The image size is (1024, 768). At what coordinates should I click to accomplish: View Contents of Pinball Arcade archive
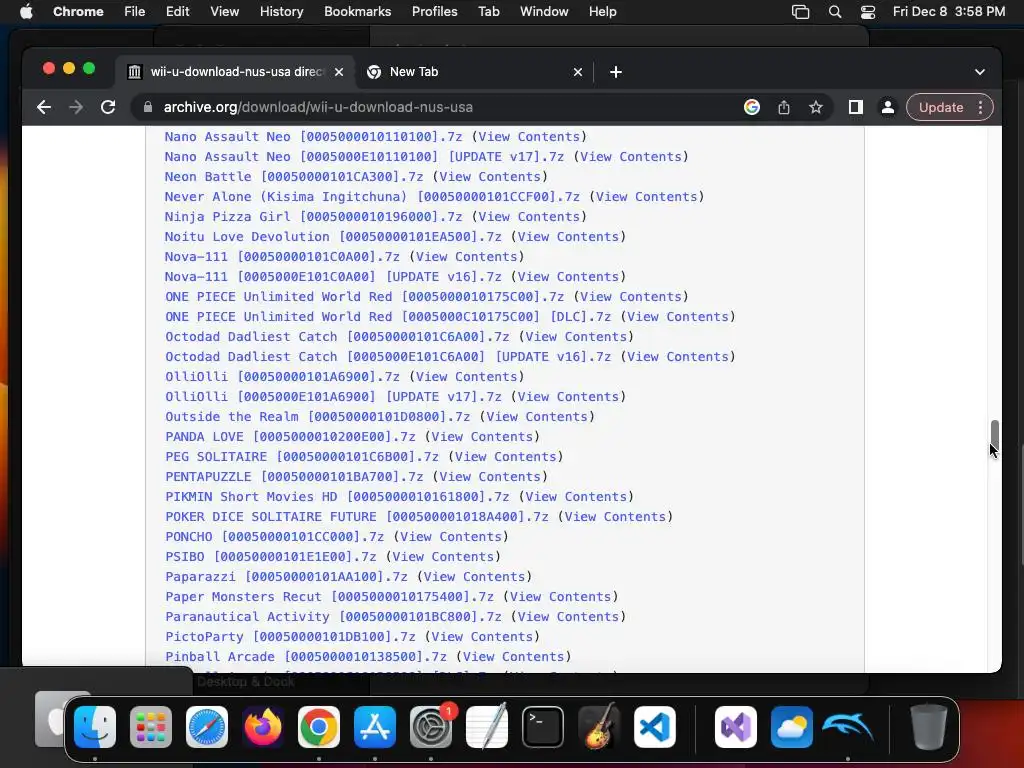point(513,657)
